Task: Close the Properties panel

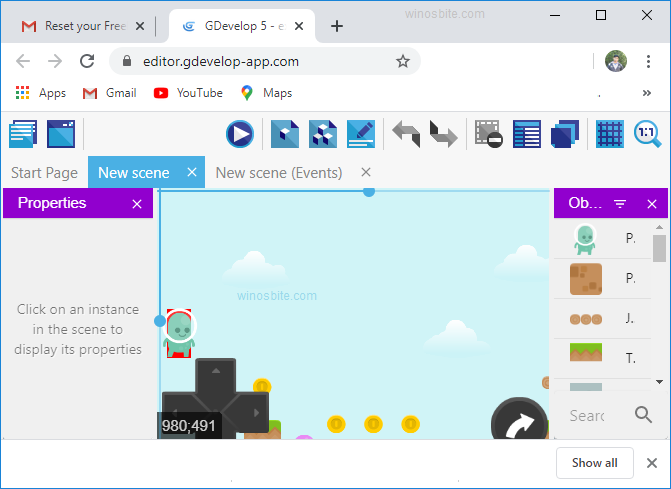Action: 137,204
